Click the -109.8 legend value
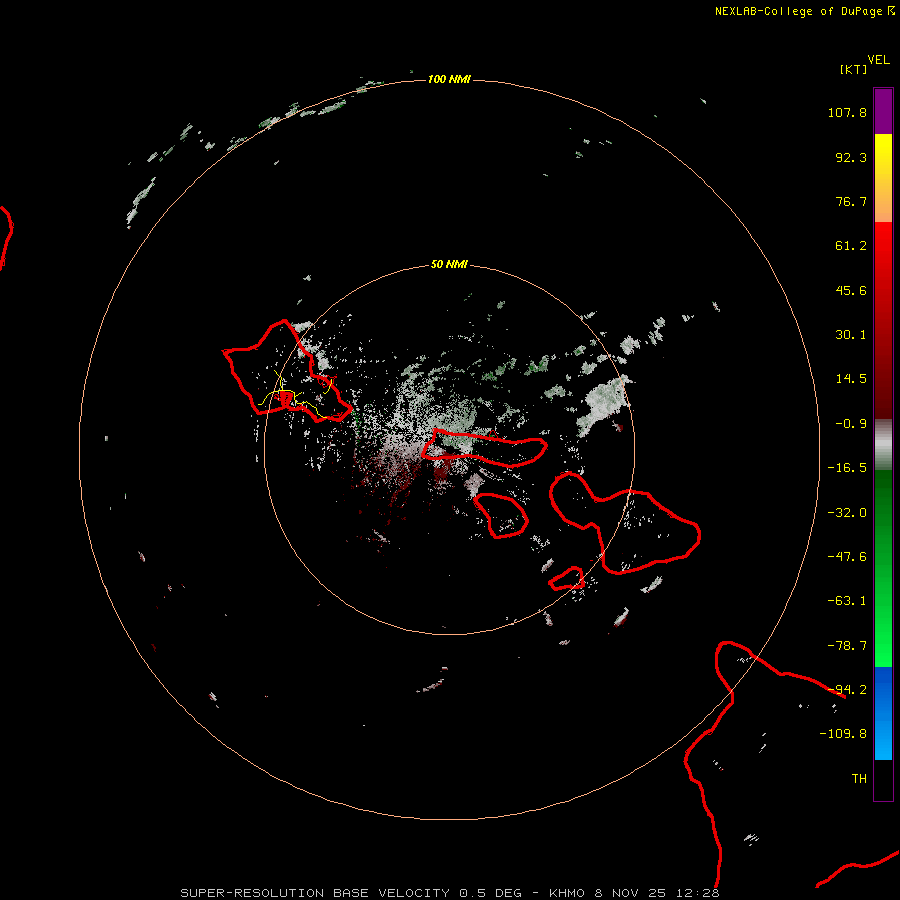This screenshot has height=900, width=900. point(844,734)
